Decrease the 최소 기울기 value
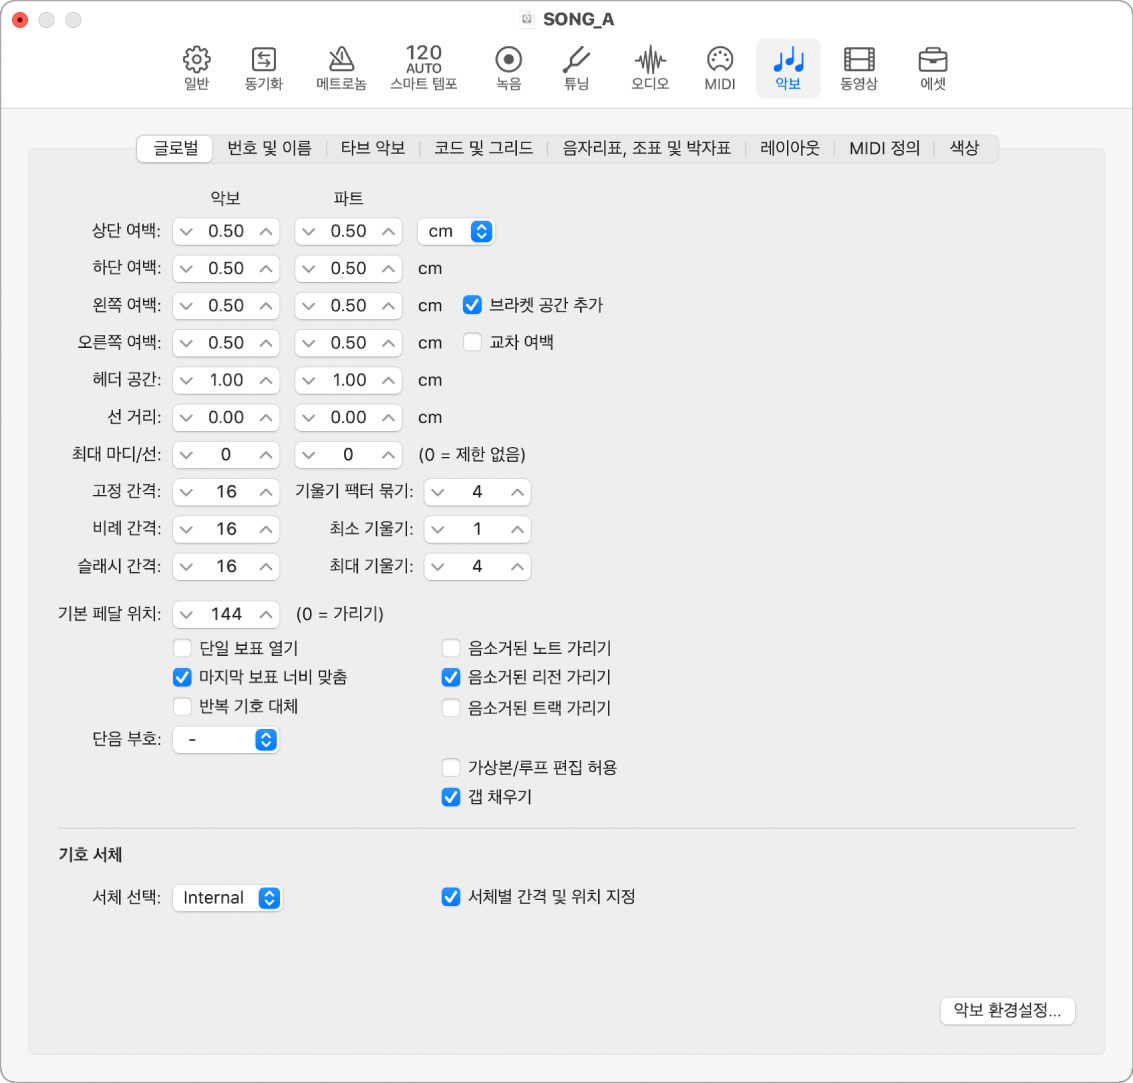The width and height of the screenshot is (1133, 1083). 438,530
